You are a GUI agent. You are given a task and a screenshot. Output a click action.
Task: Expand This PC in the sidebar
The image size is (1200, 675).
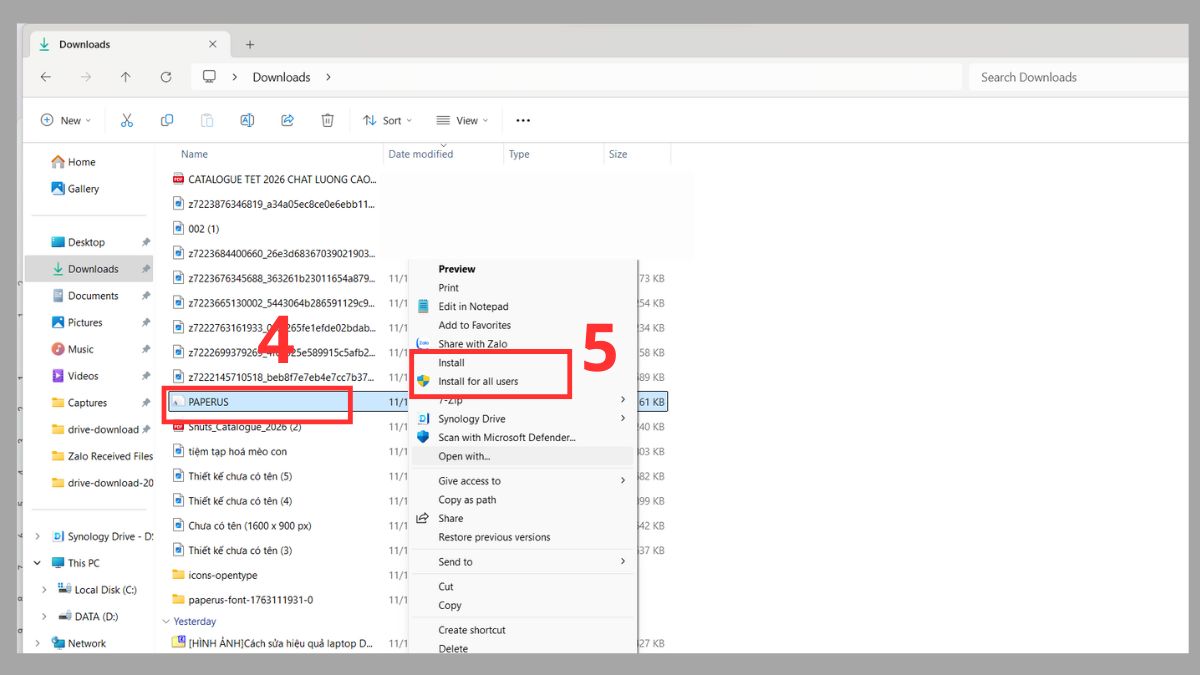click(x=37, y=562)
